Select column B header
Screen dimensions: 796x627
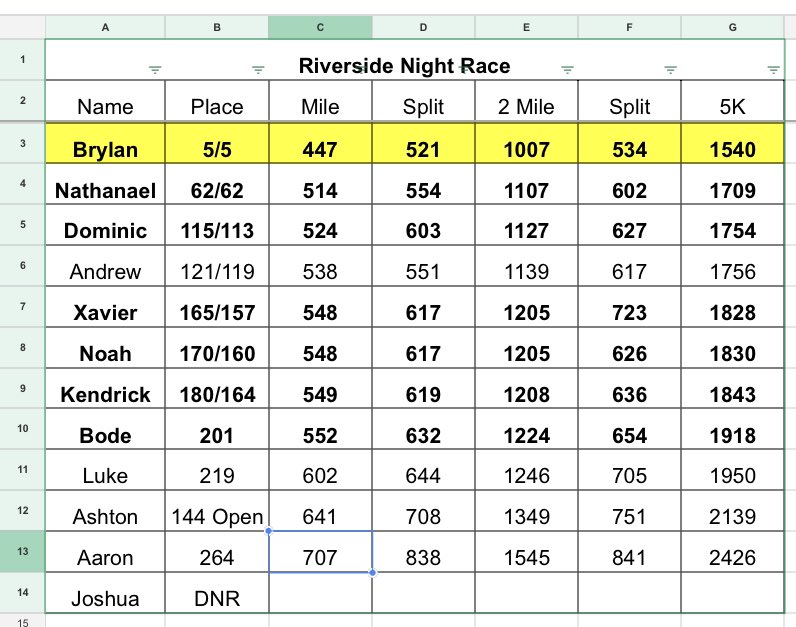(x=217, y=27)
